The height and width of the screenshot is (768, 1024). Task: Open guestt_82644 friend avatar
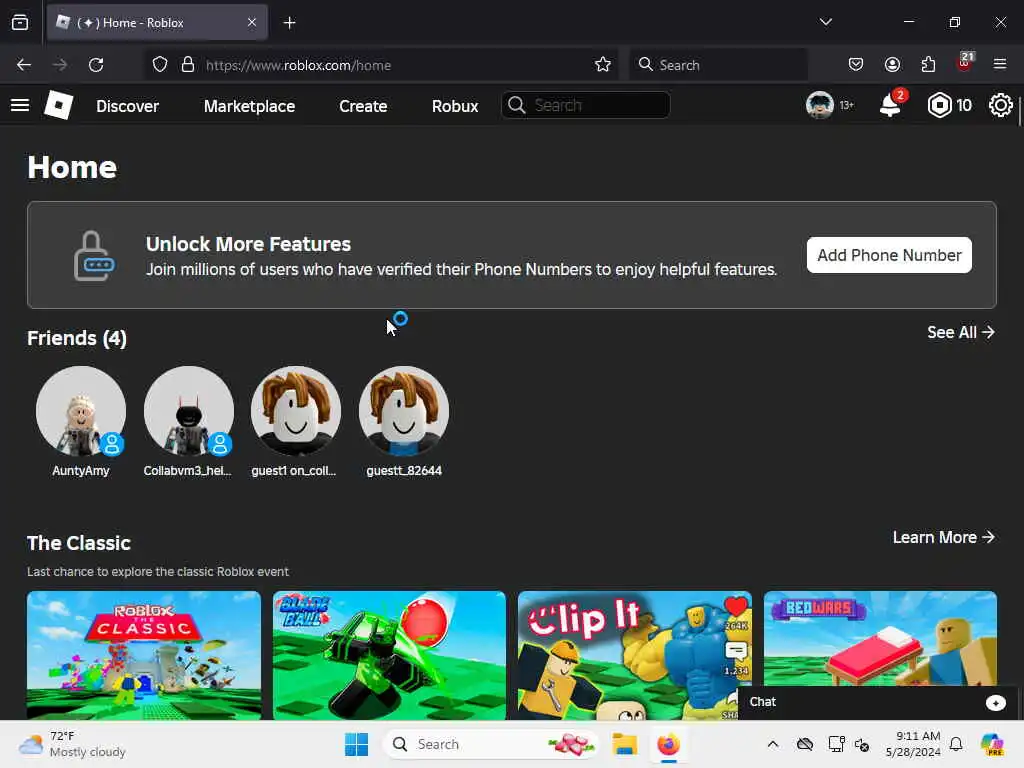(x=404, y=411)
